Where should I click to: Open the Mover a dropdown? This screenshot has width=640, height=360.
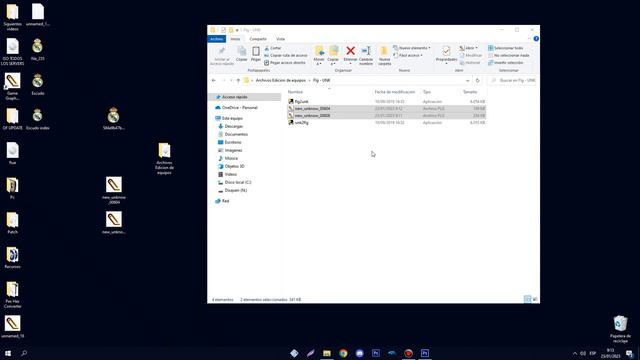pyautogui.click(x=319, y=56)
